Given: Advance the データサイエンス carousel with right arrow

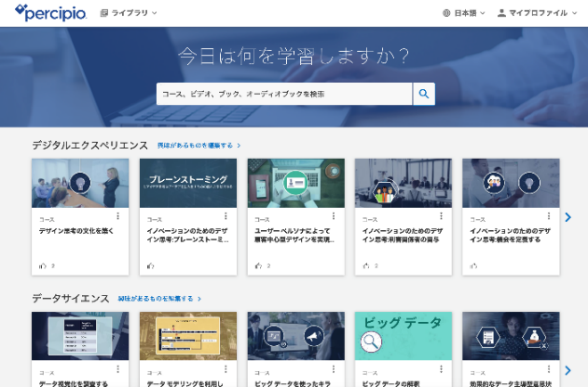Looking at the screenshot, I should coord(568,370).
